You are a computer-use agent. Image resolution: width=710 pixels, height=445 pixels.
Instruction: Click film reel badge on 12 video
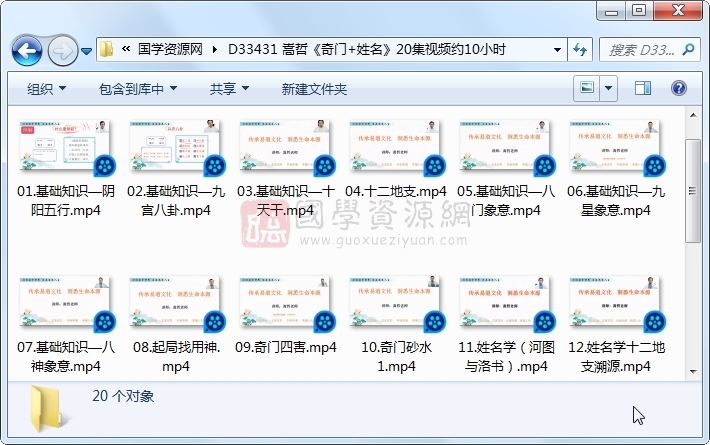tap(655, 322)
